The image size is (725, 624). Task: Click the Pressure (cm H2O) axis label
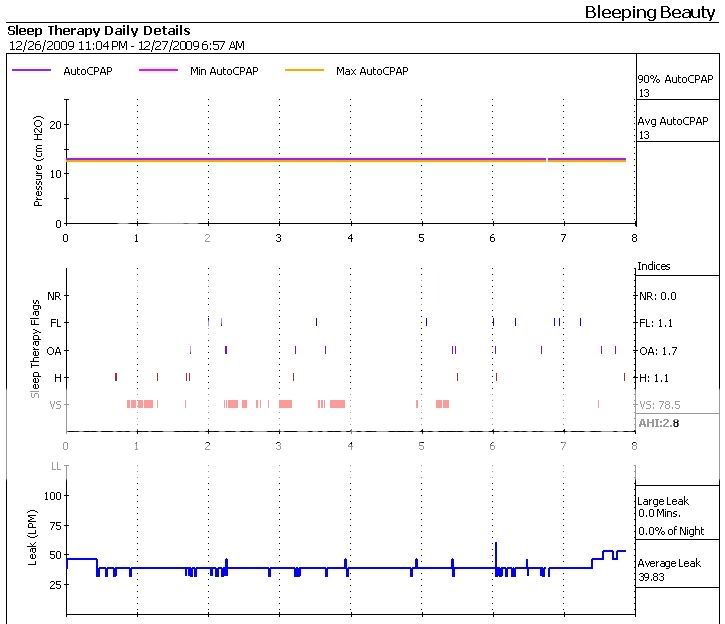pyautogui.click(x=39, y=162)
